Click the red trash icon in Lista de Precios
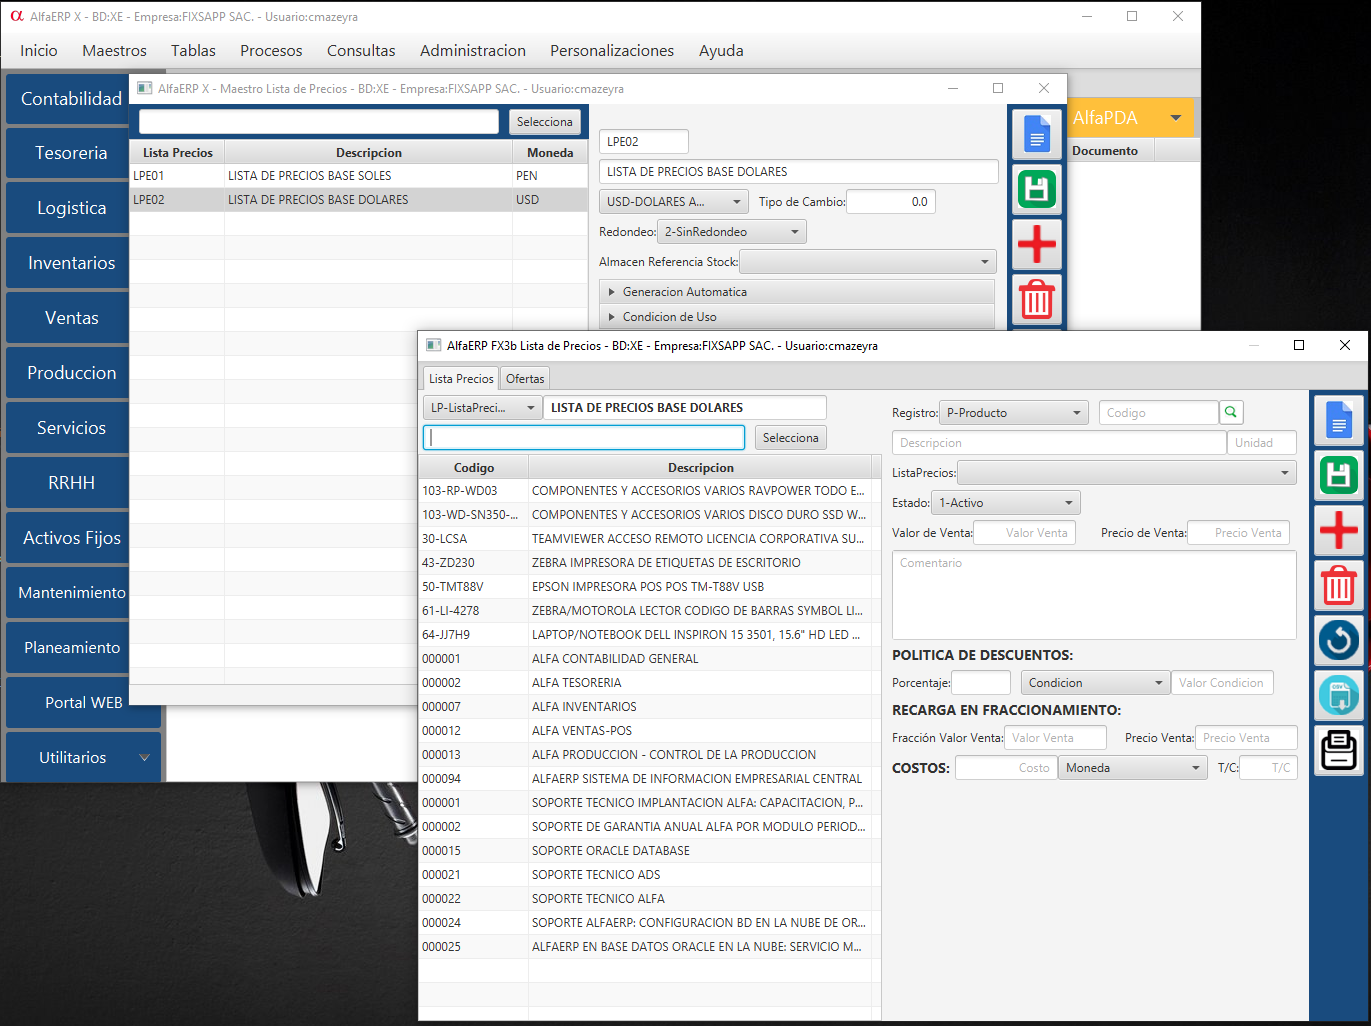The image size is (1371, 1026). coord(1338,585)
